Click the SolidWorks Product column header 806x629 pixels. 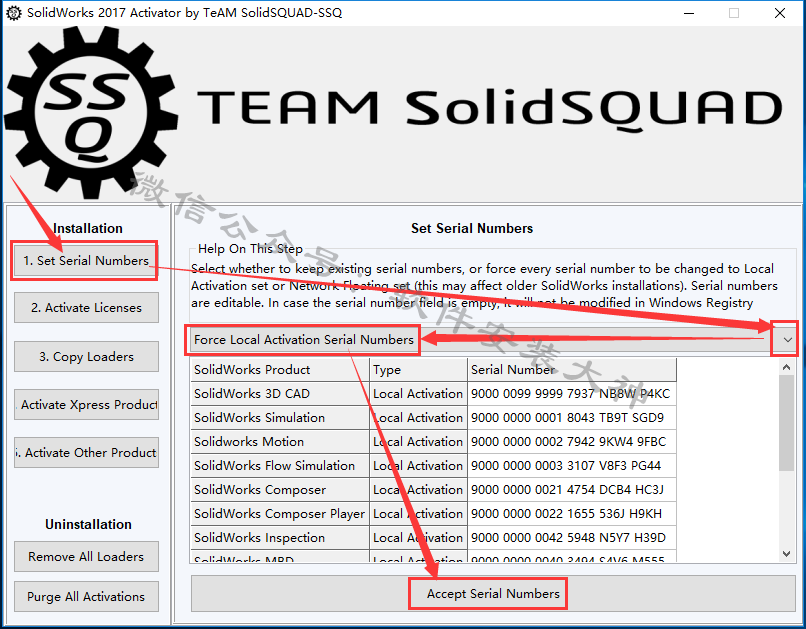tap(280, 369)
